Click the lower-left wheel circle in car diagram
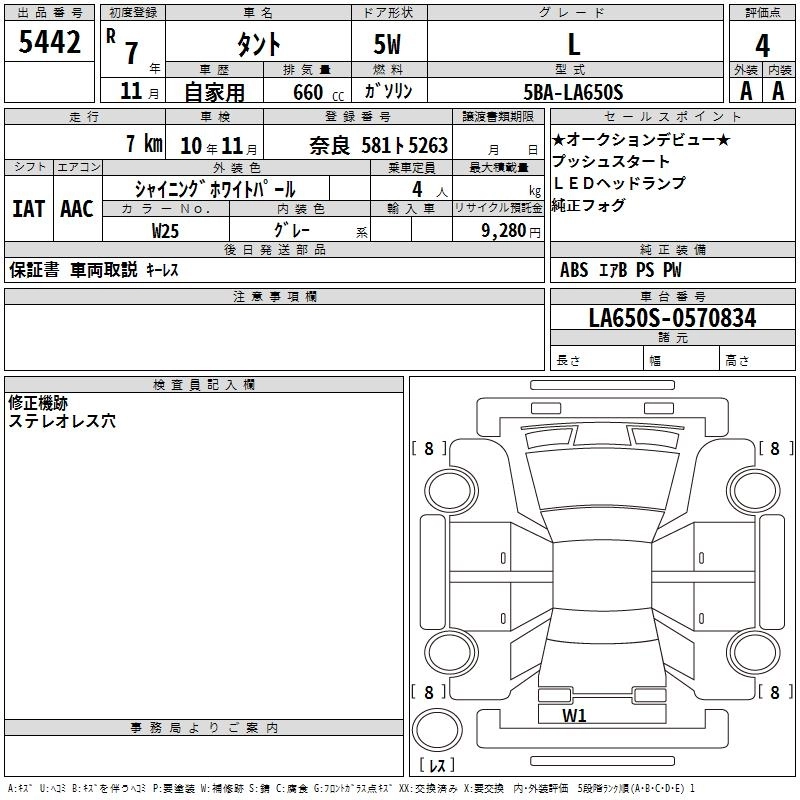This screenshot has width=800, height=800. coord(452,650)
